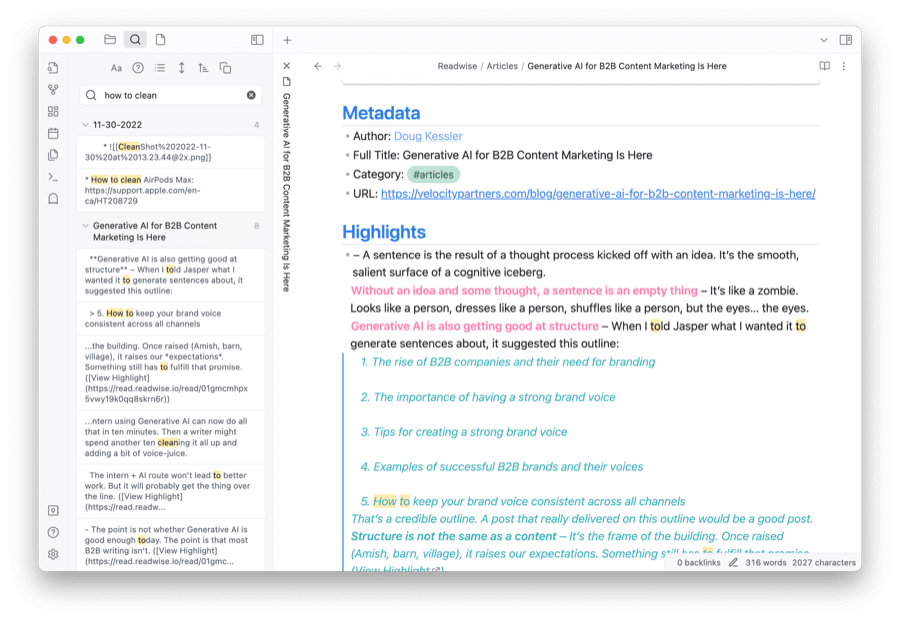
Task: Click 'Structure is not the same' bold text
Action: [x=453, y=537]
